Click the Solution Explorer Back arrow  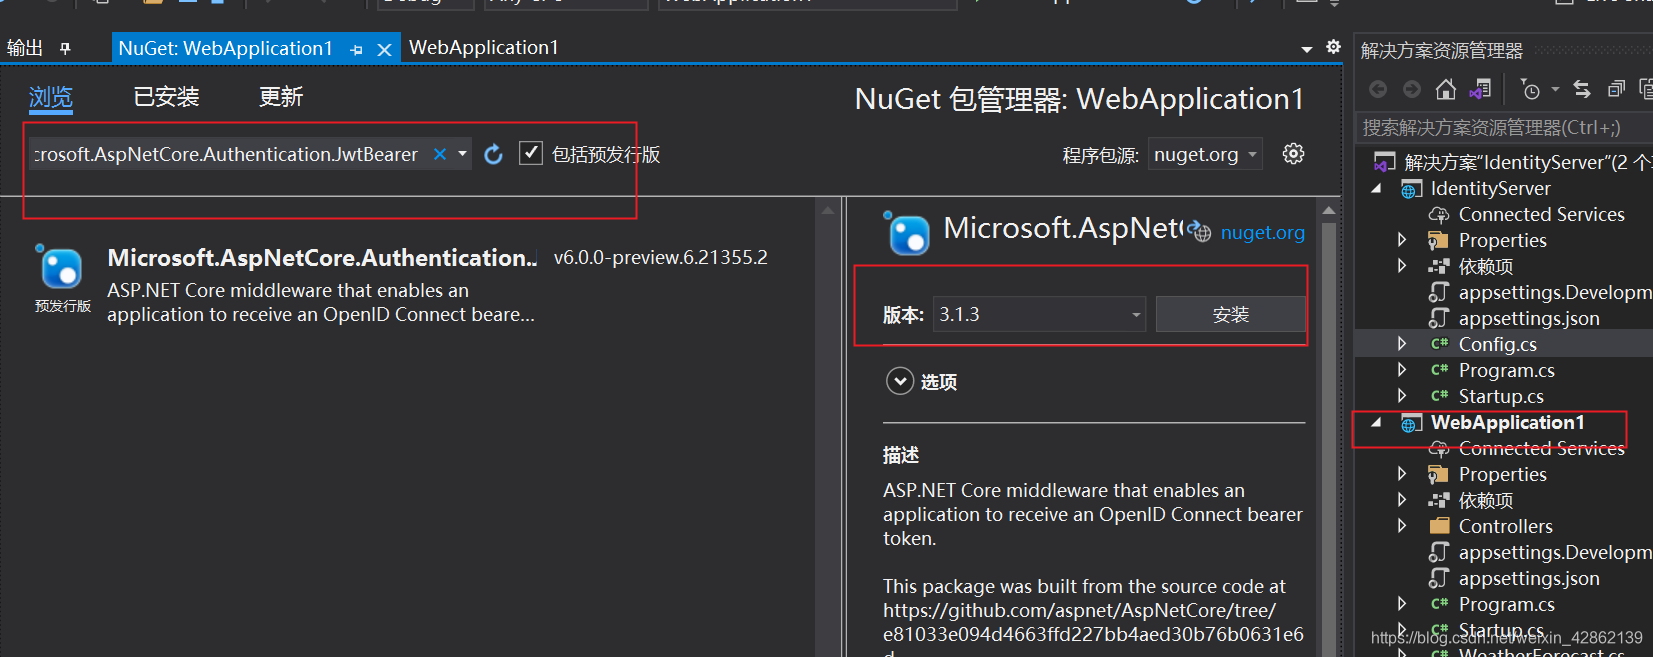click(x=1378, y=89)
